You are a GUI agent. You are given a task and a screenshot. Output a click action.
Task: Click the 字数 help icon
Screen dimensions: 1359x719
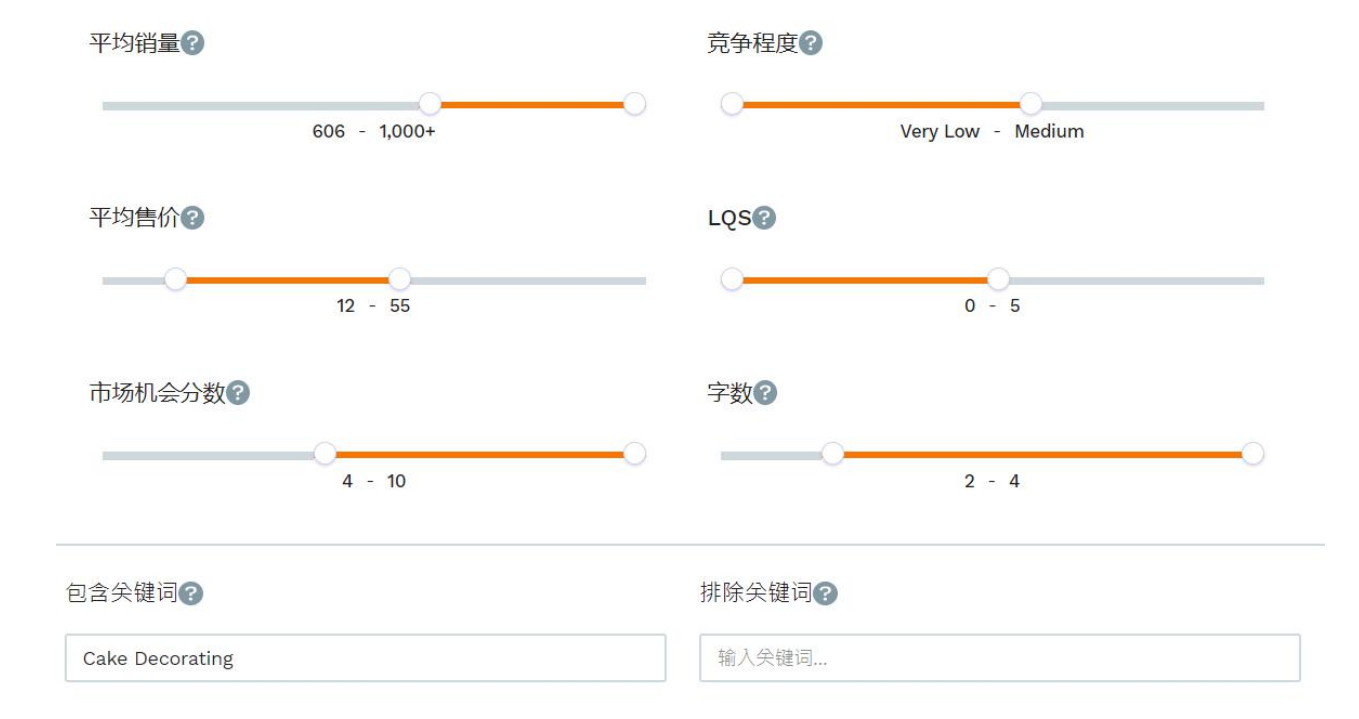[765, 393]
